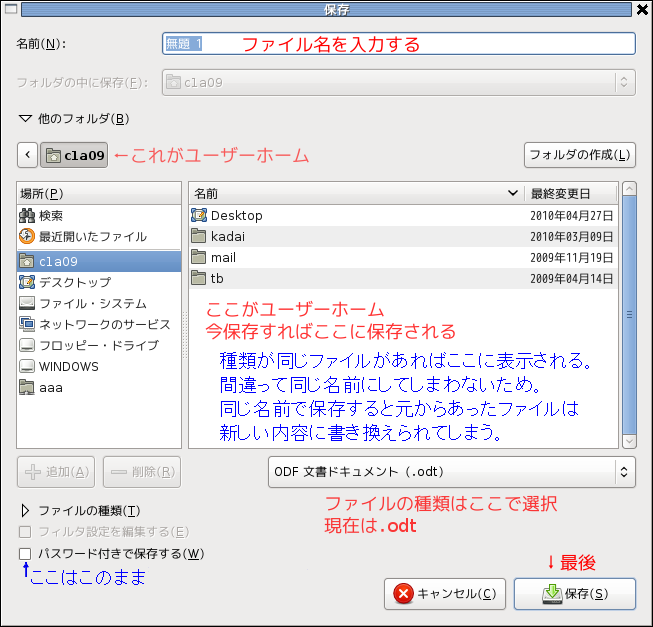
Task: Click the 保存(S) button
Action: click(x=575, y=594)
